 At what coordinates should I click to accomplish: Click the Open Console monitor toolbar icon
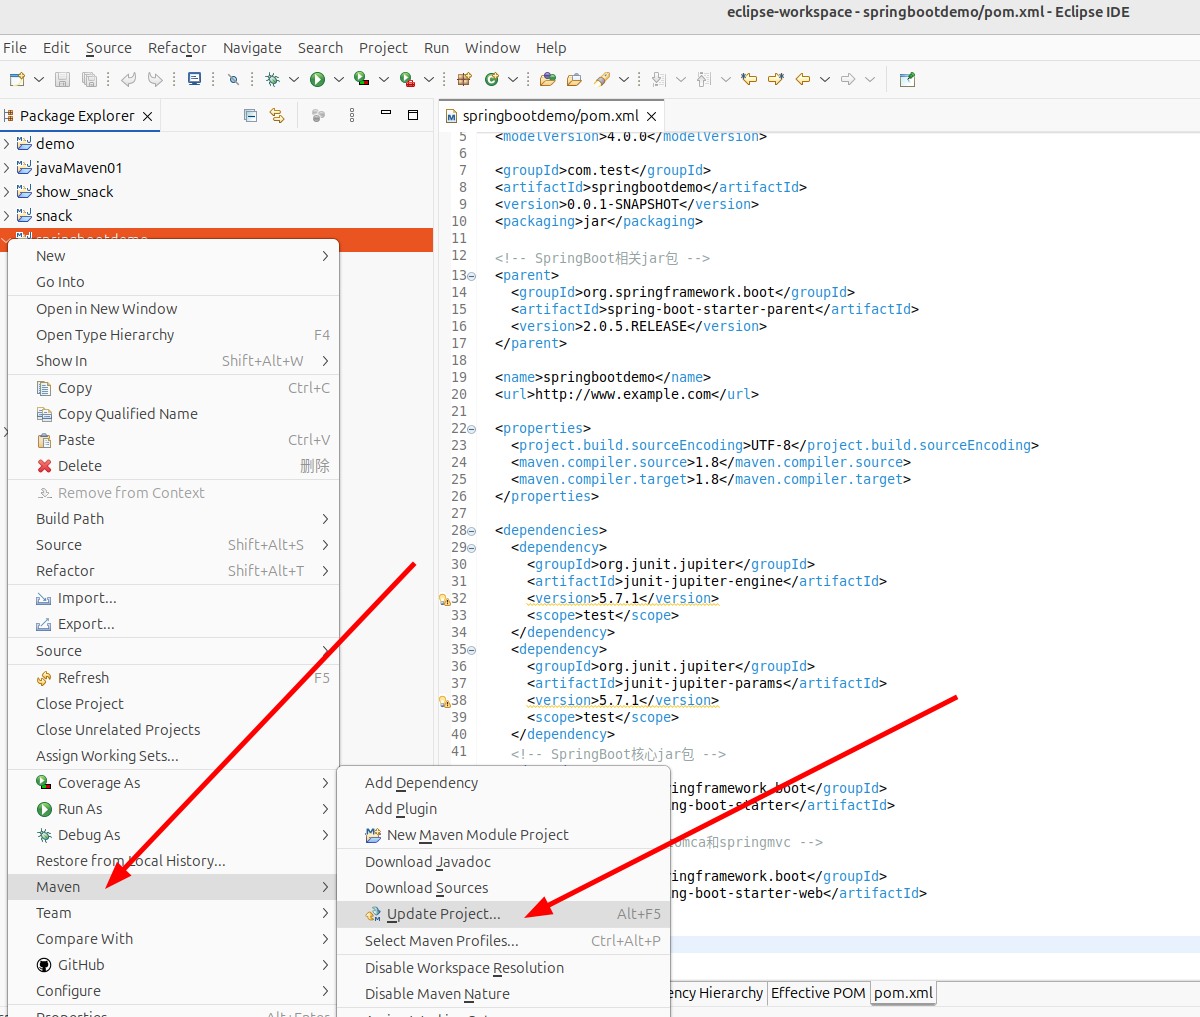click(194, 79)
